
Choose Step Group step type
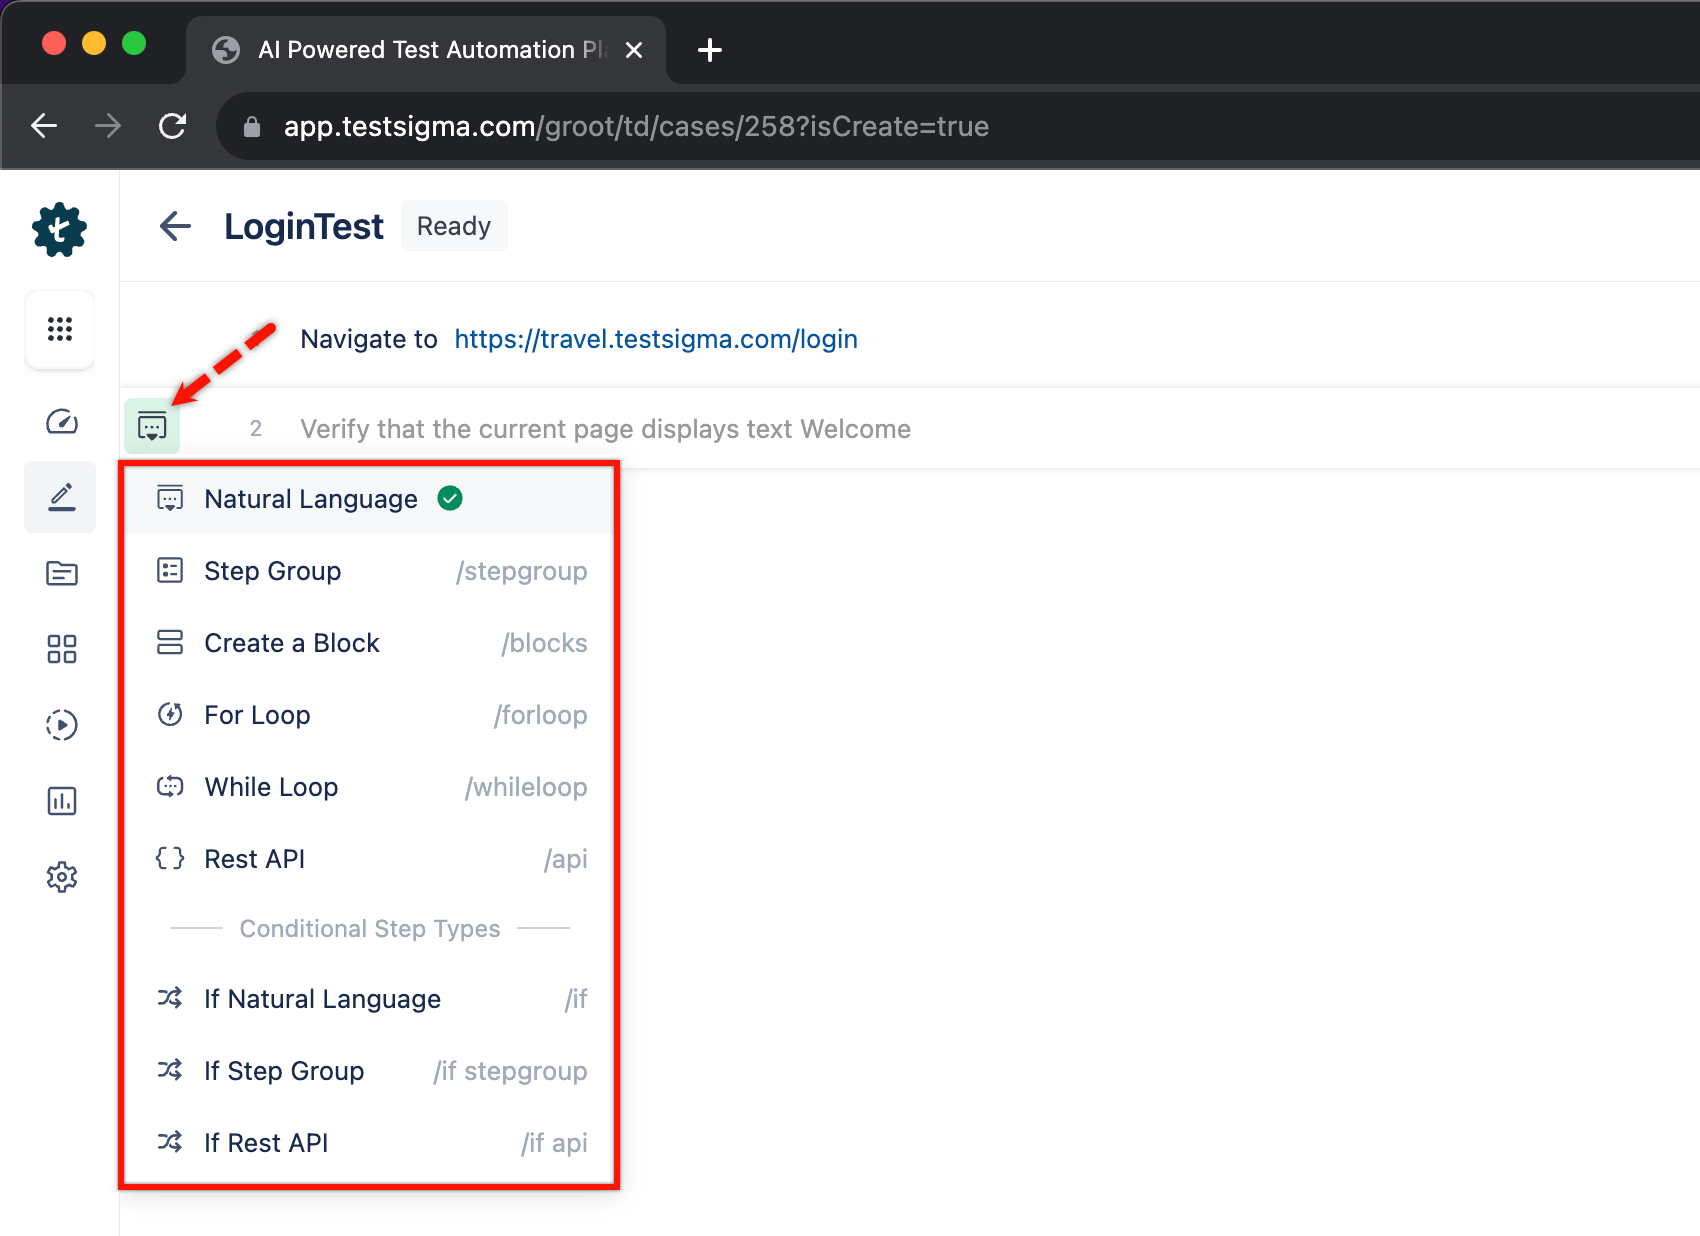[x=368, y=571]
